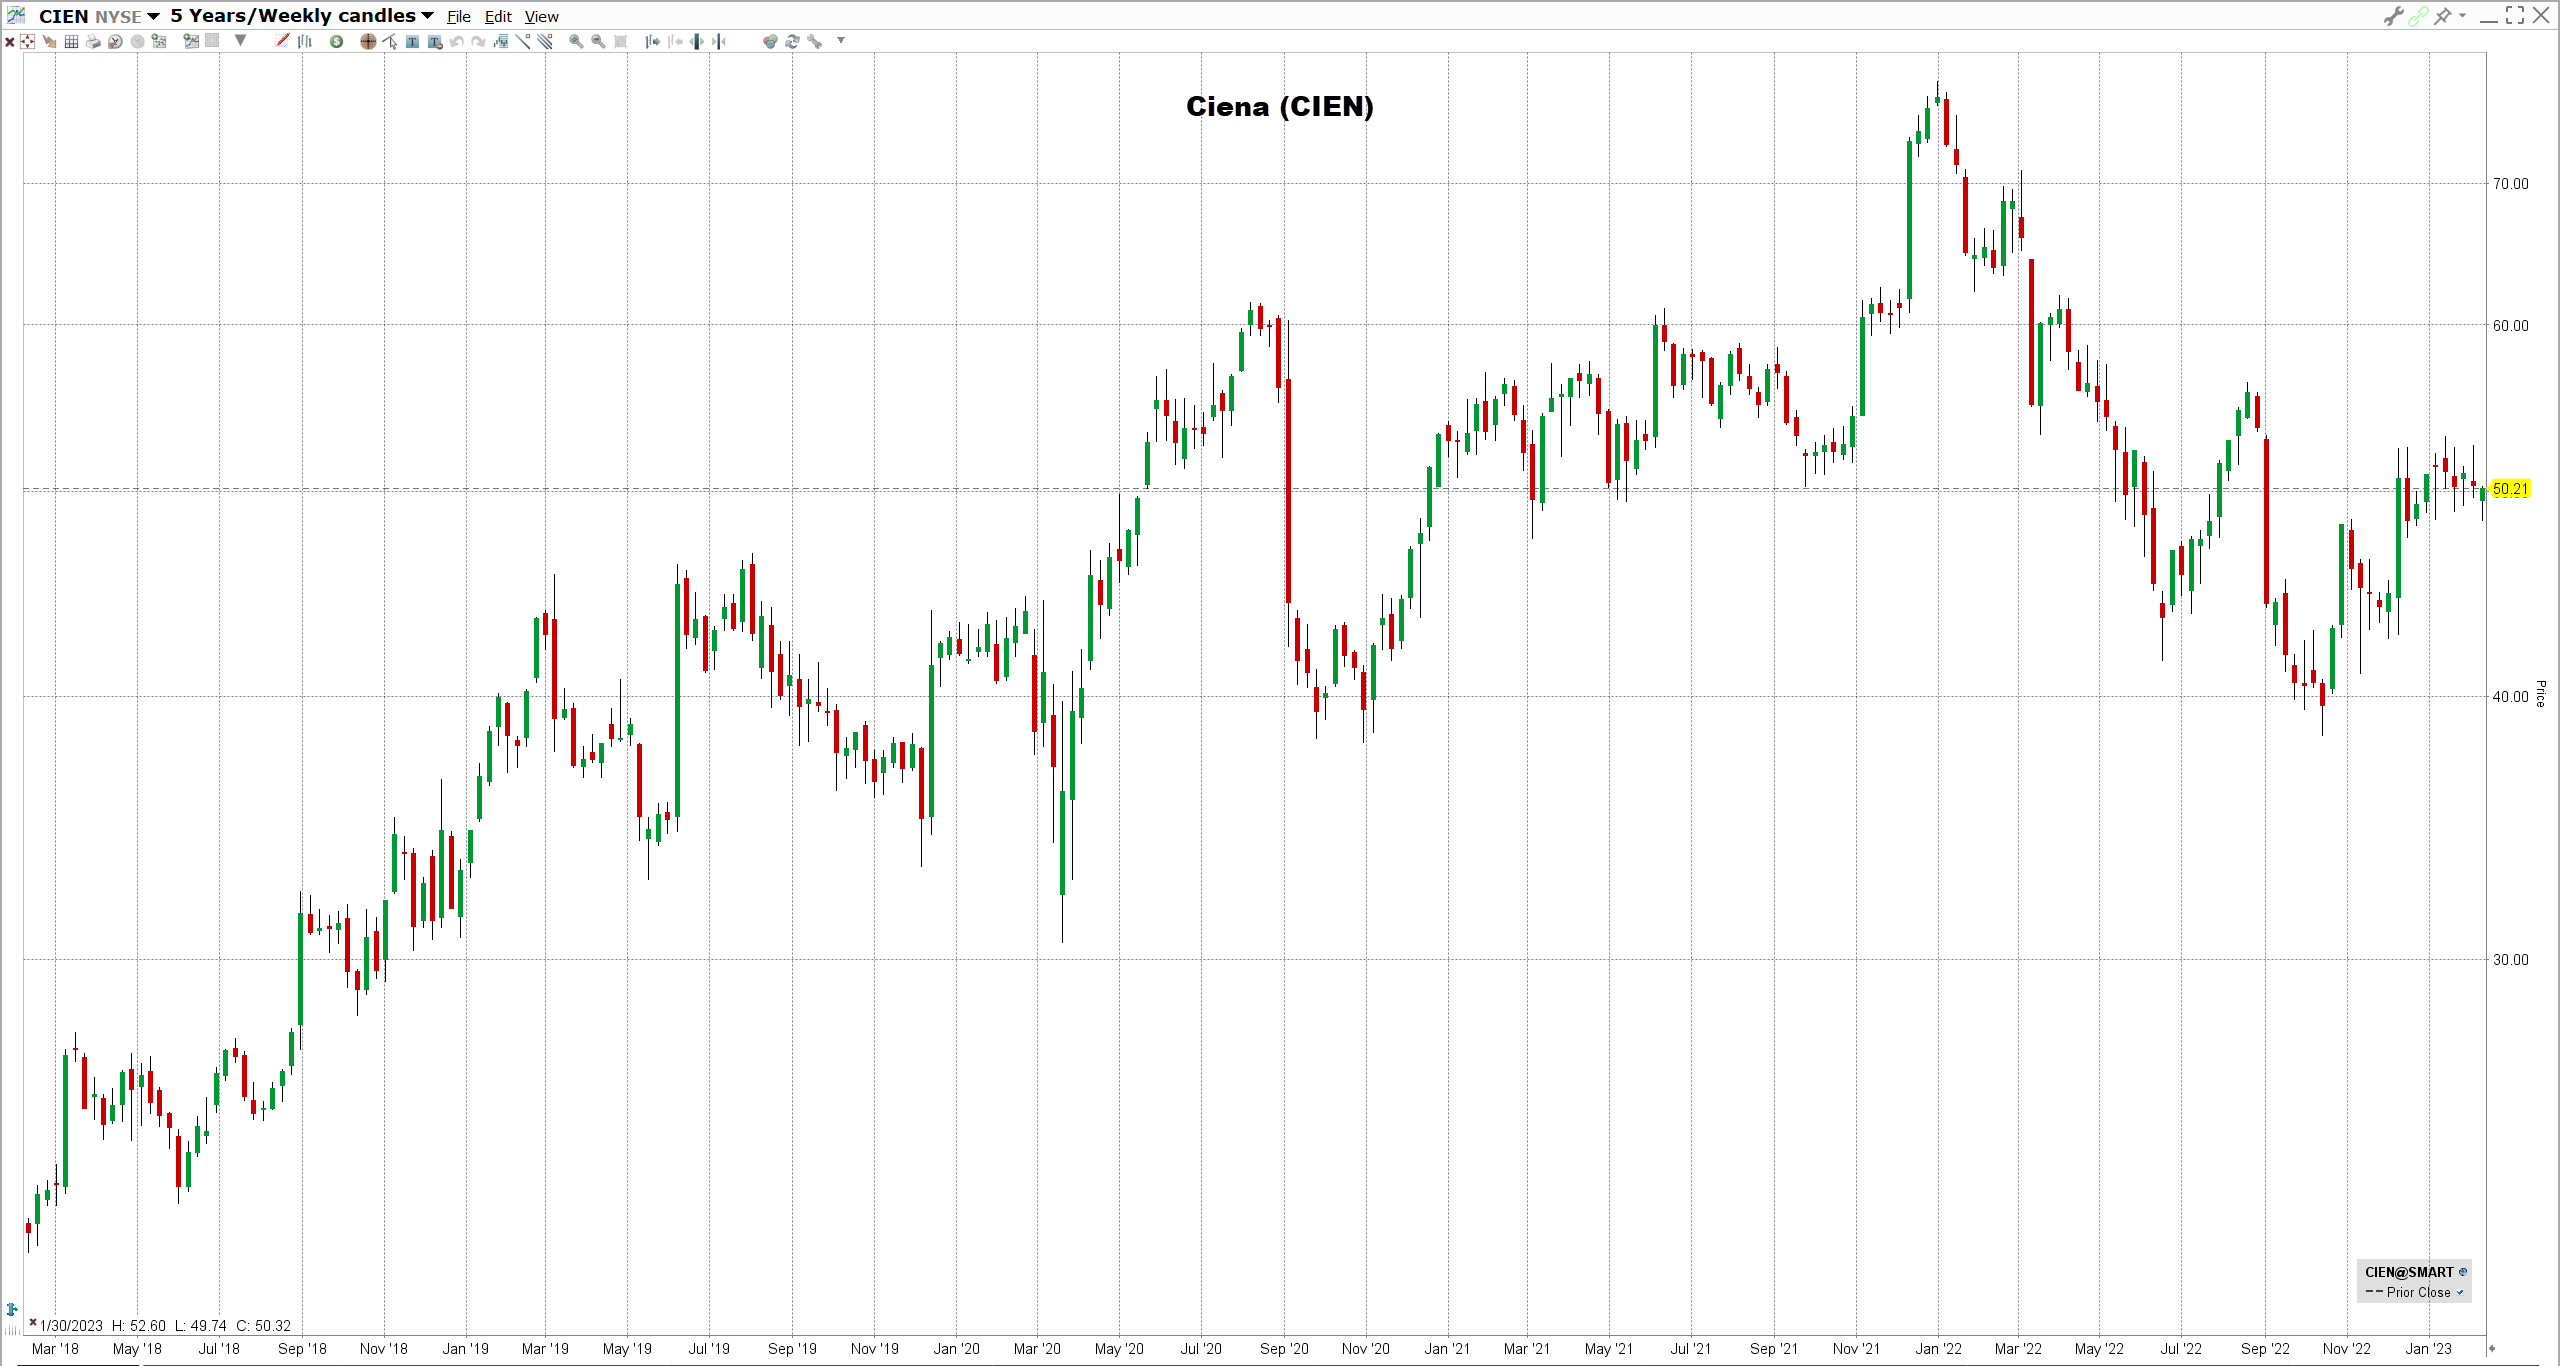
Task: Toggle the green chain link grouping icon
Action: tap(2418, 16)
